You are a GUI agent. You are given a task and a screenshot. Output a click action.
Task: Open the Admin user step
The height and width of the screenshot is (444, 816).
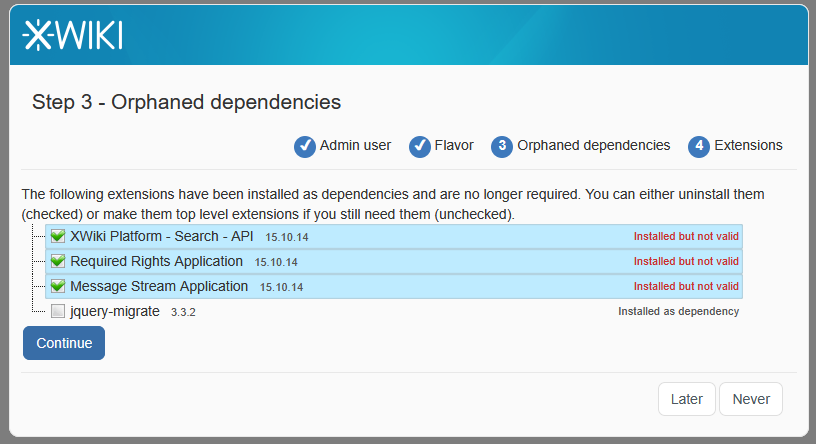click(355, 145)
